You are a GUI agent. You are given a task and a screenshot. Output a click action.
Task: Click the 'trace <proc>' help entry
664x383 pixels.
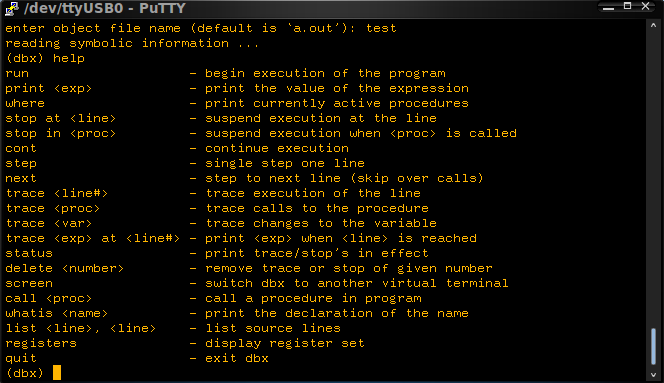pos(217,208)
